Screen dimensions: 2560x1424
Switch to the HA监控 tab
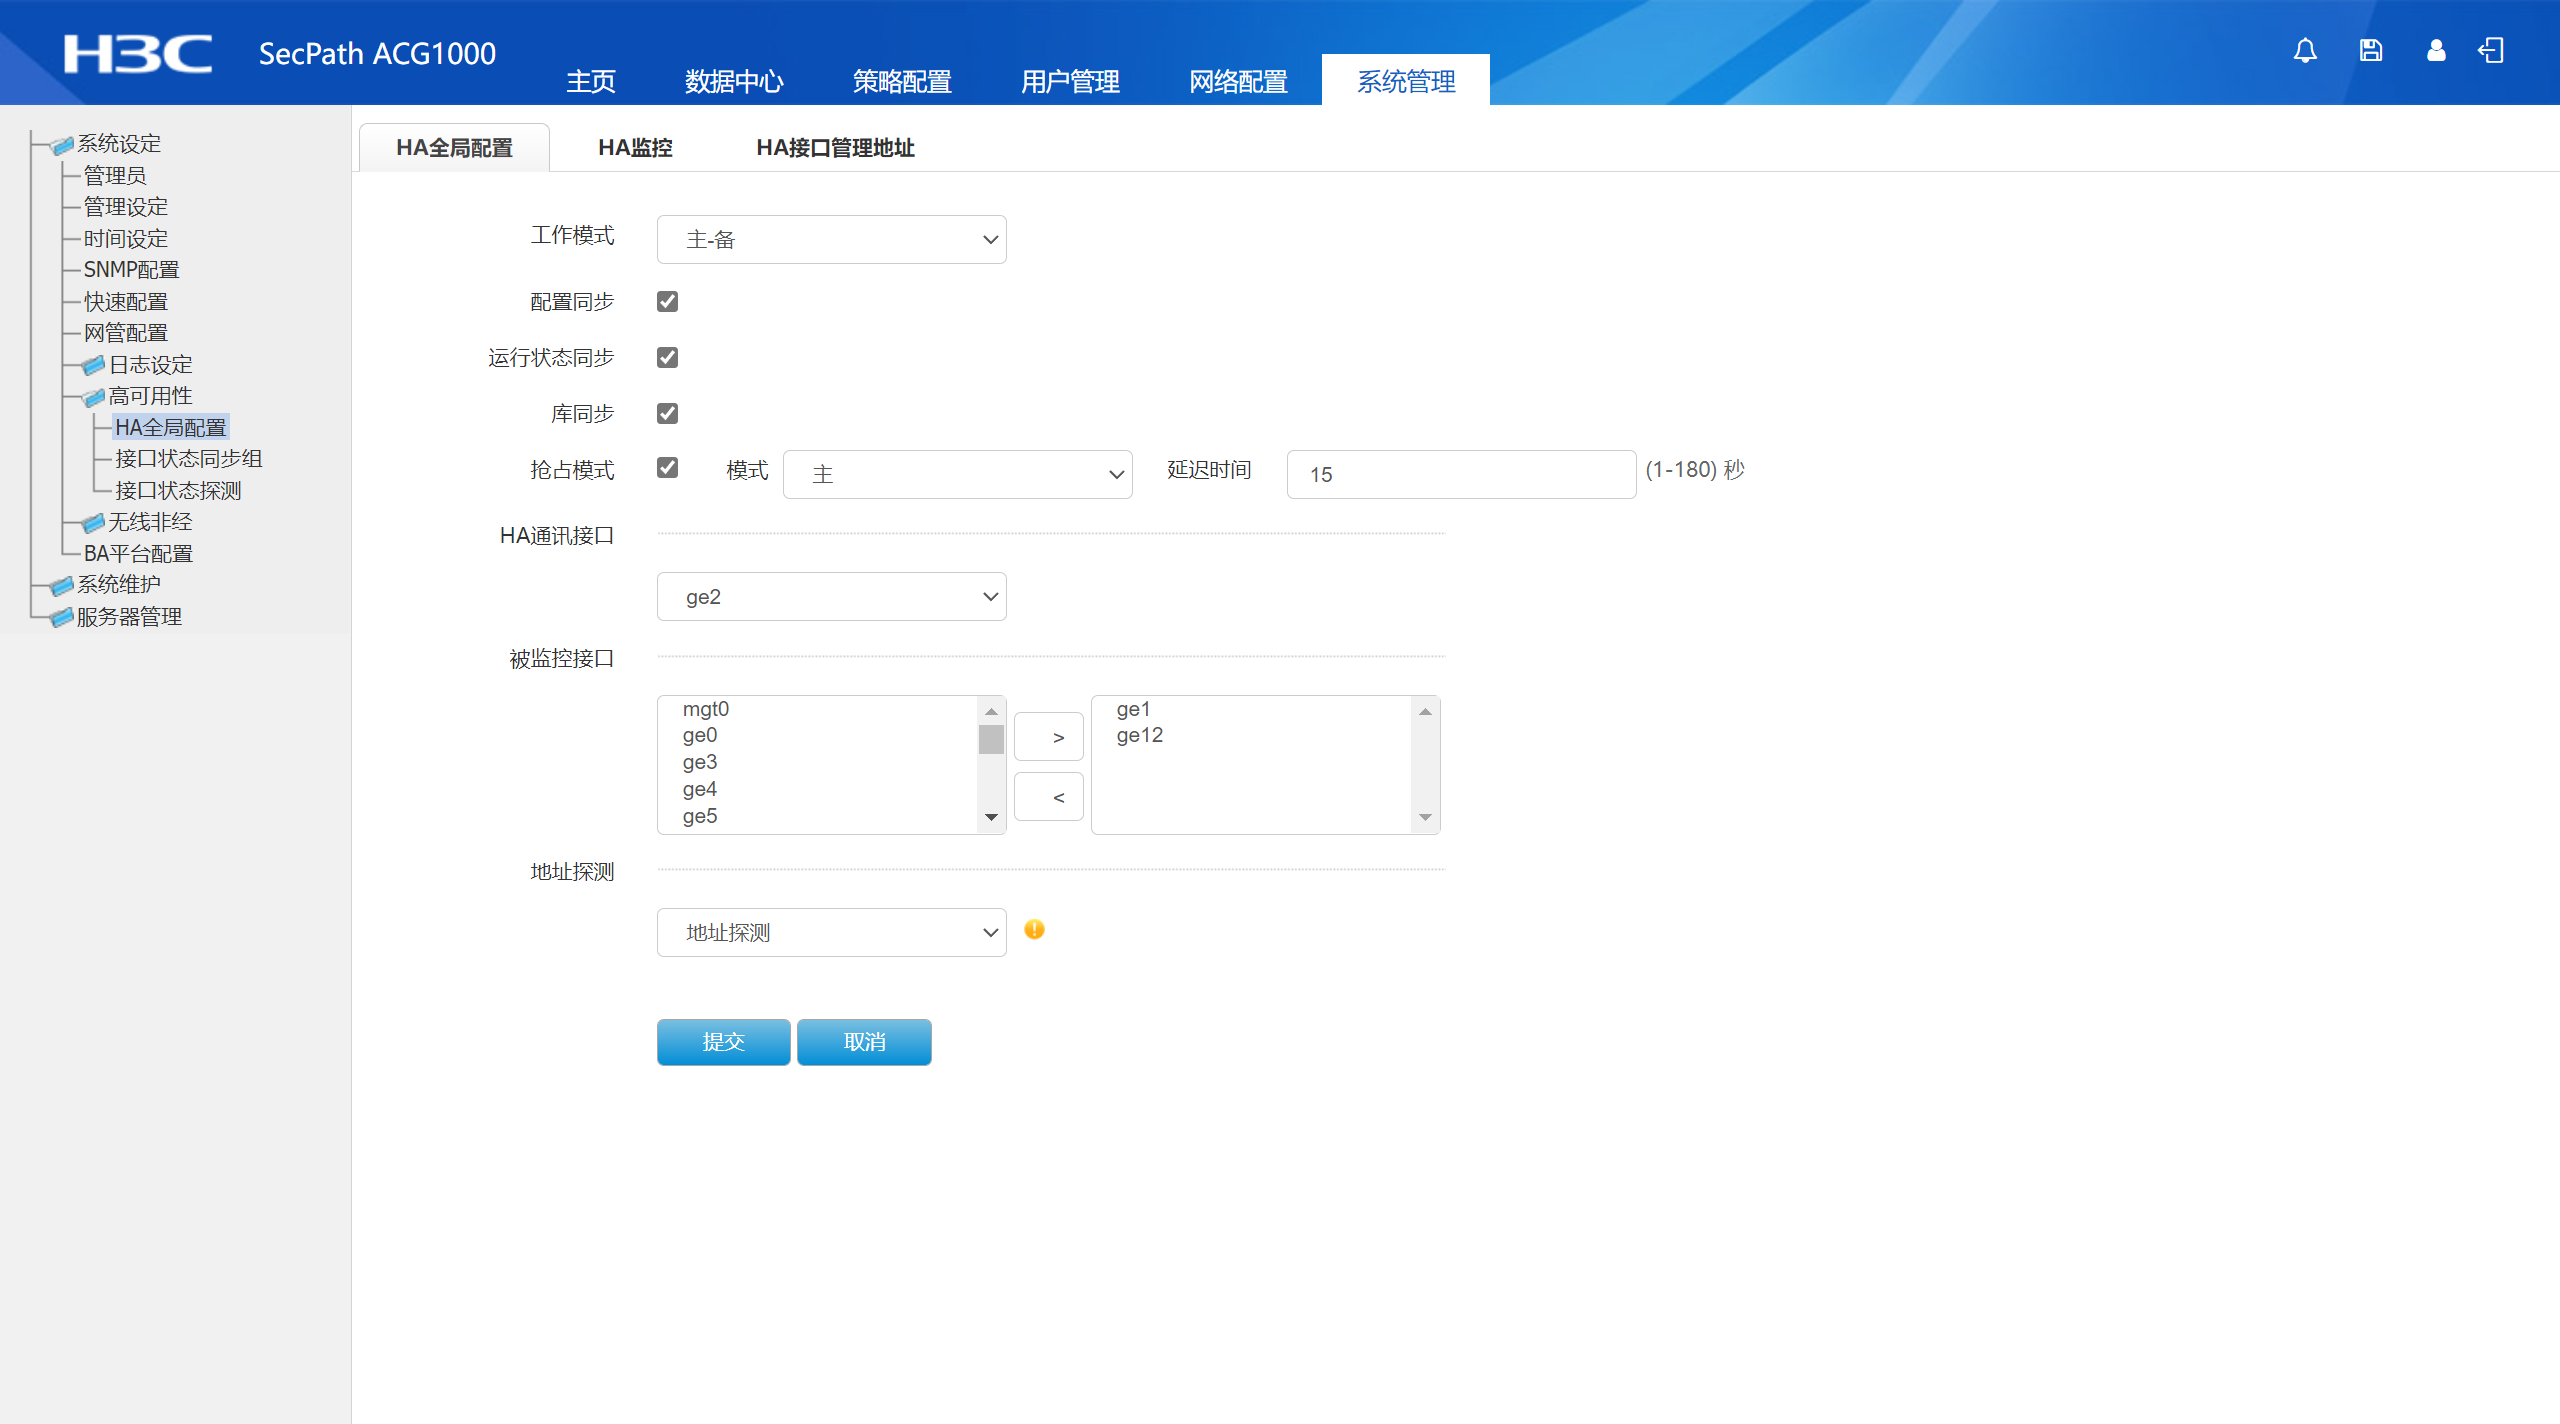(635, 148)
